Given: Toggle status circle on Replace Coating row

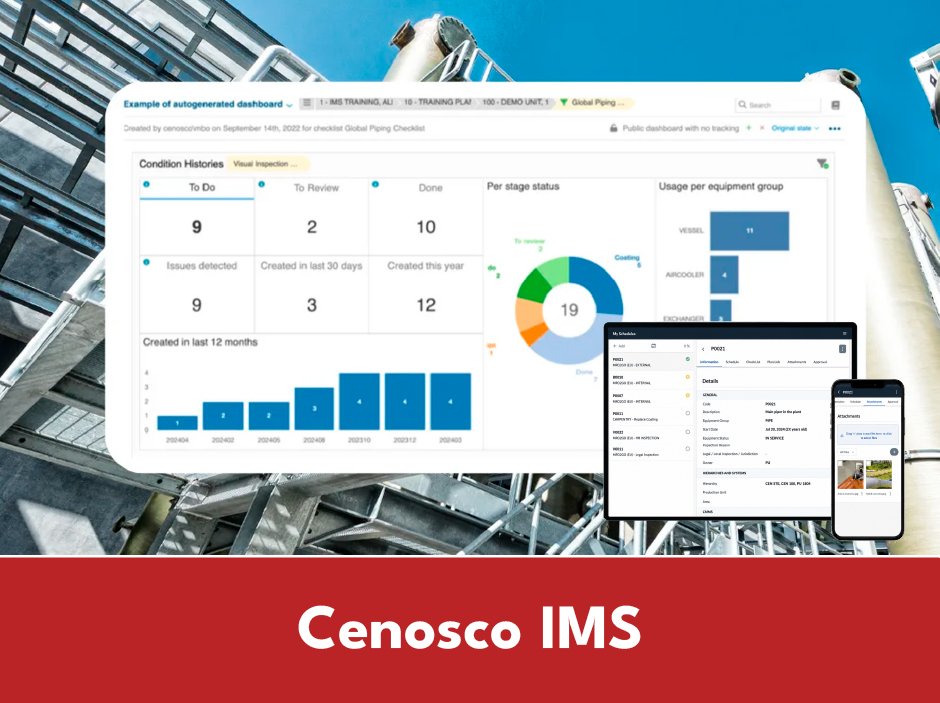Looking at the screenshot, I should click(x=688, y=413).
